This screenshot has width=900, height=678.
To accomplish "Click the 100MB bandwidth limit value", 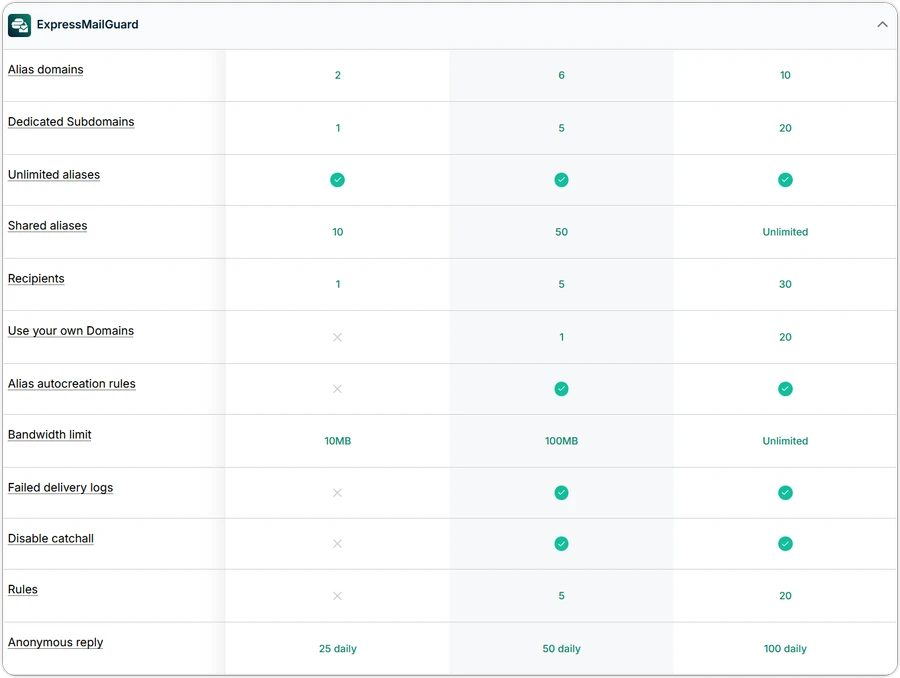I will point(561,441).
